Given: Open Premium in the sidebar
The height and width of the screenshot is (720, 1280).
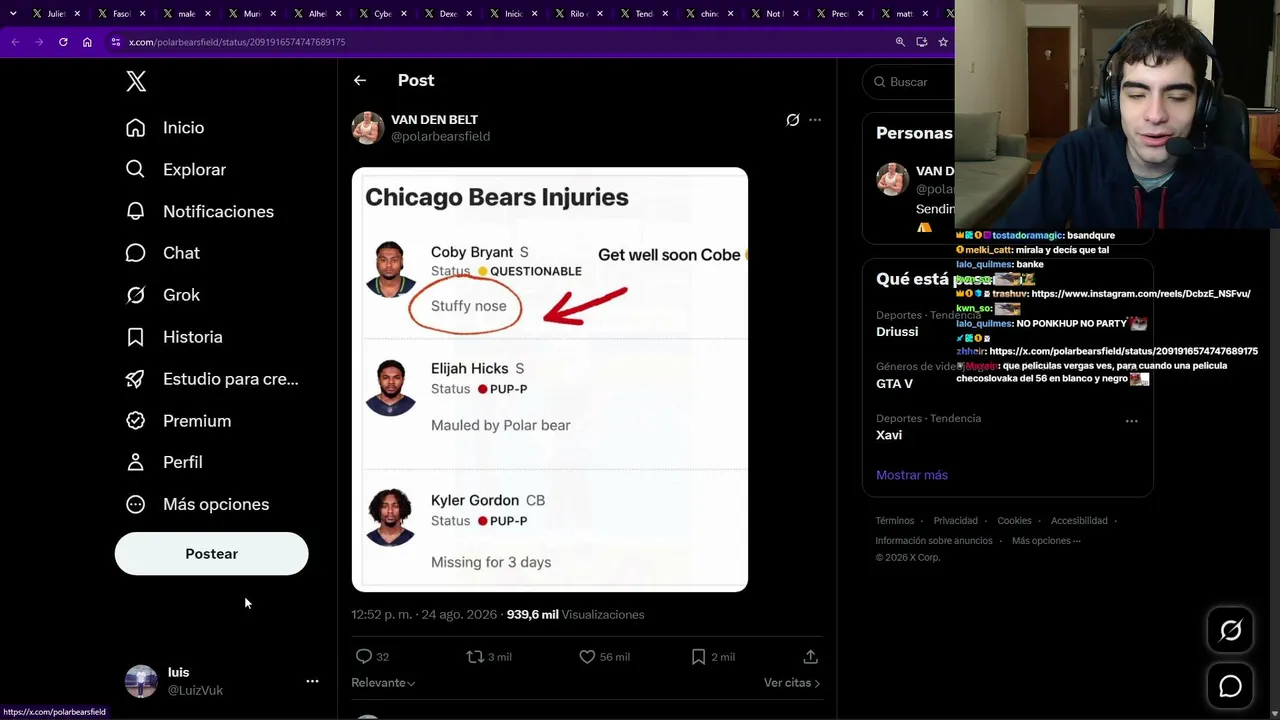Looking at the screenshot, I should 178,422.
